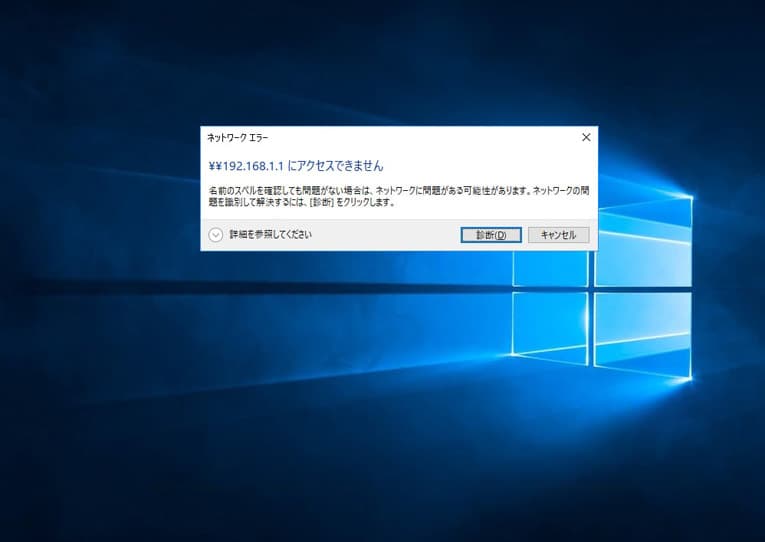Image resolution: width=765 pixels, height=542 pixels.
Task: Click empty title bar area of dialog
Action: click(420, 138)
